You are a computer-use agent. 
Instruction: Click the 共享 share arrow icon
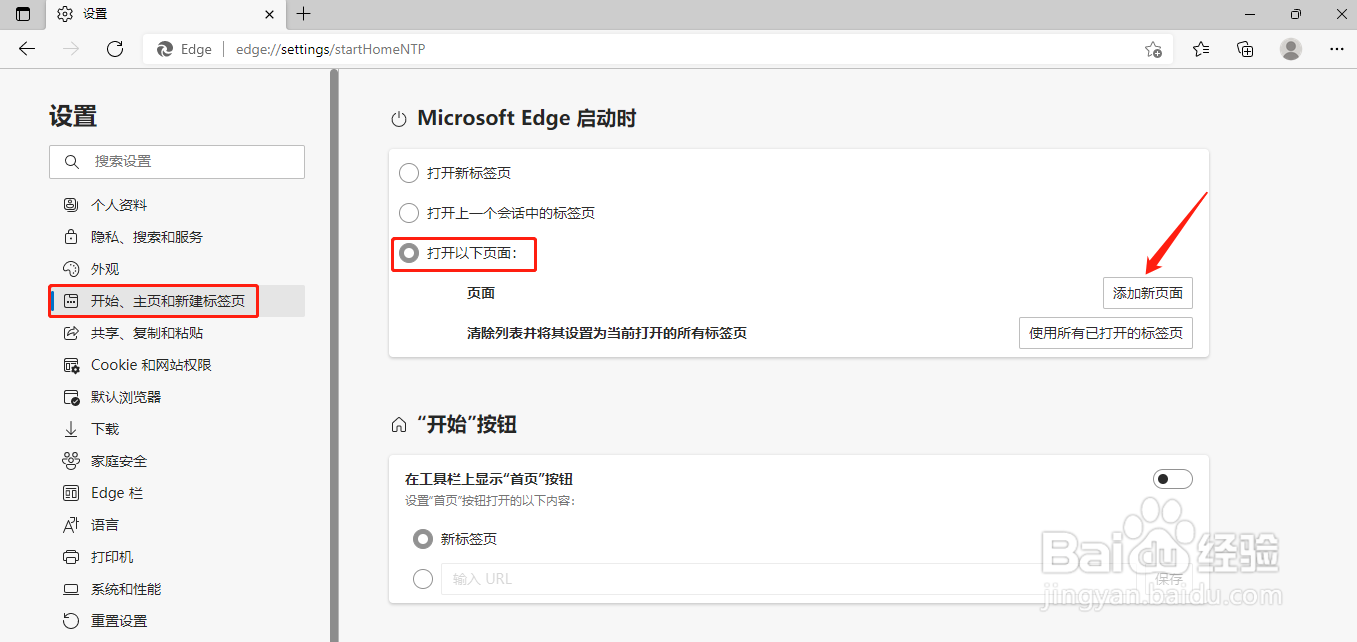coord(71,333)
